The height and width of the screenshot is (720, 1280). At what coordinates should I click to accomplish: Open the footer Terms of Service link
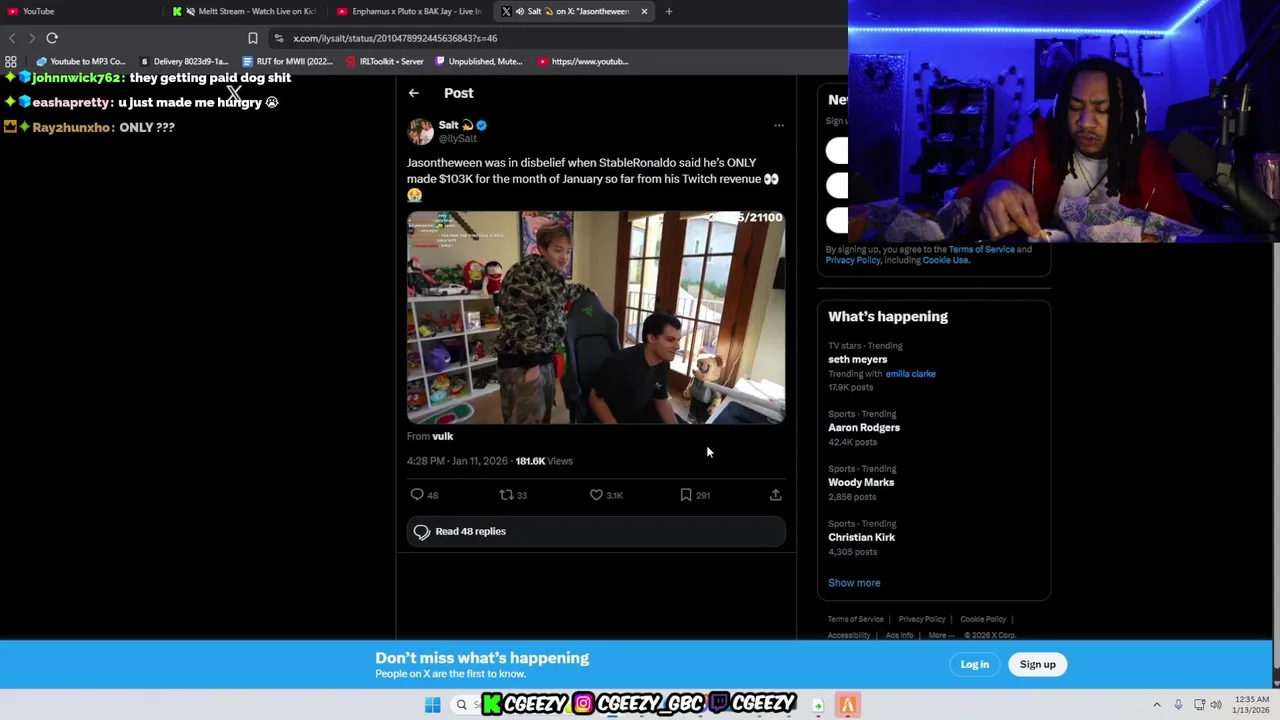856,619
